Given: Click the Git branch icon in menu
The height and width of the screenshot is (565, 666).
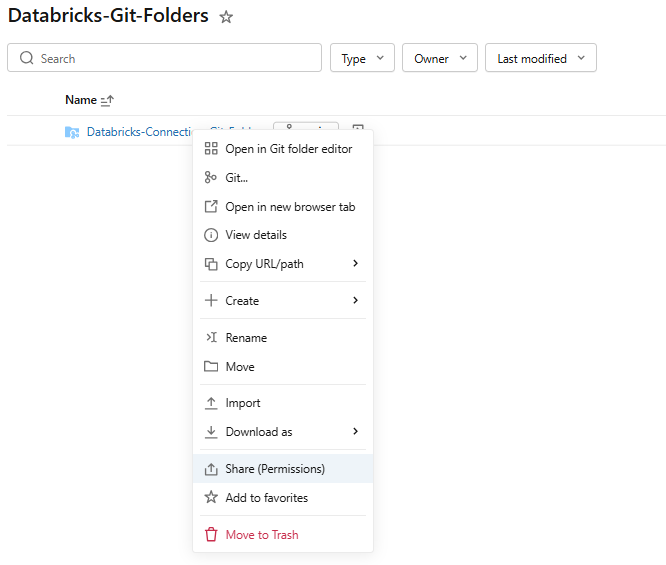Looking at the screenshot, I should point(211,177).
